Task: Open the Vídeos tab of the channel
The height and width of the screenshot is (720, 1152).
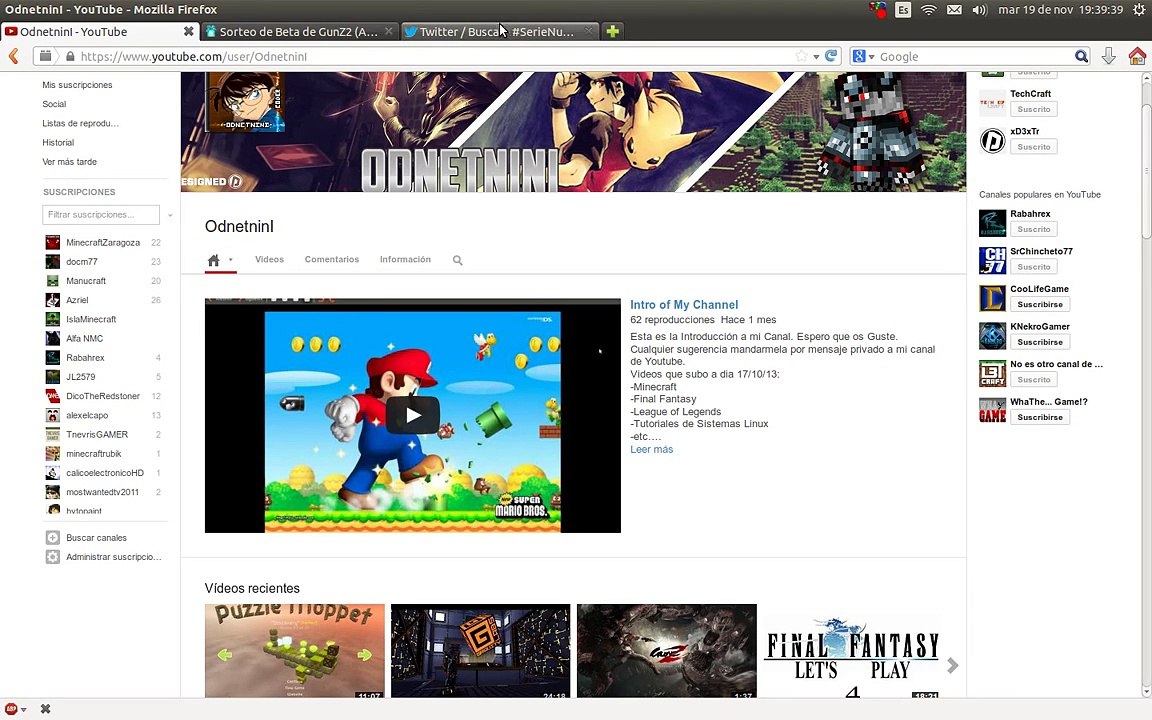Action: [x=269, y=259]
